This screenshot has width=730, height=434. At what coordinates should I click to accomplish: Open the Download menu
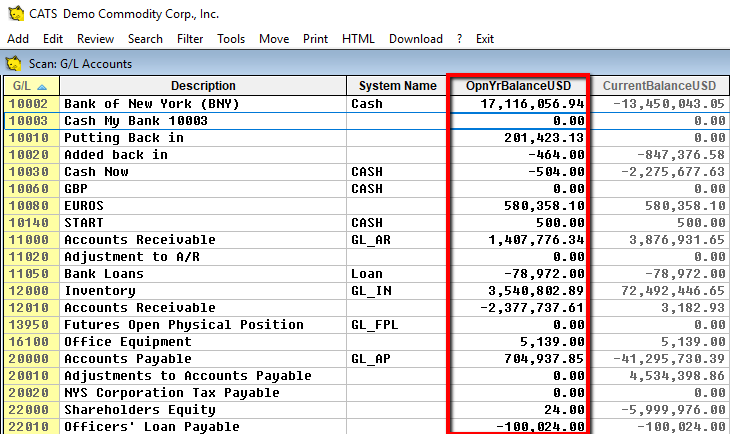pos(416,39)
